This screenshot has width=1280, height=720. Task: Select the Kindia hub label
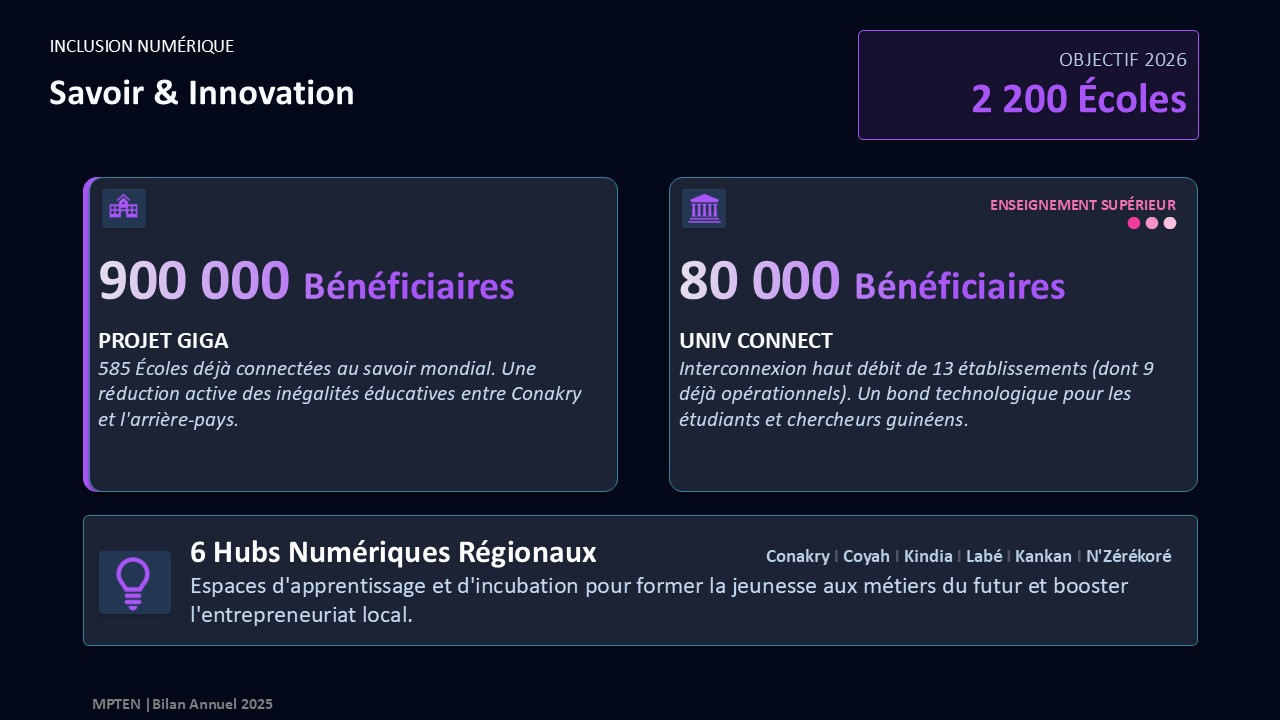pos(928,556)
